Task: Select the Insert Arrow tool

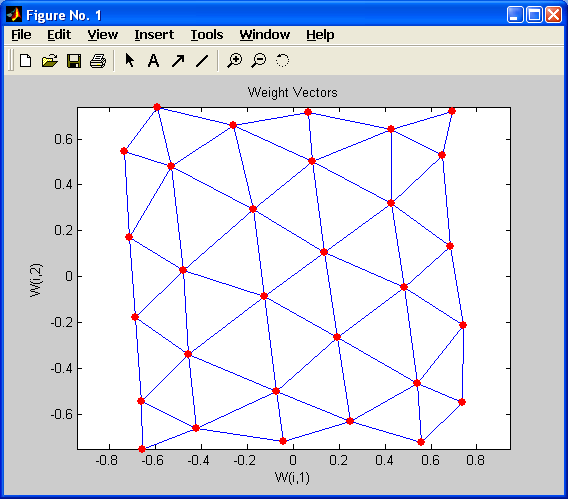Action: pos(178,61)
